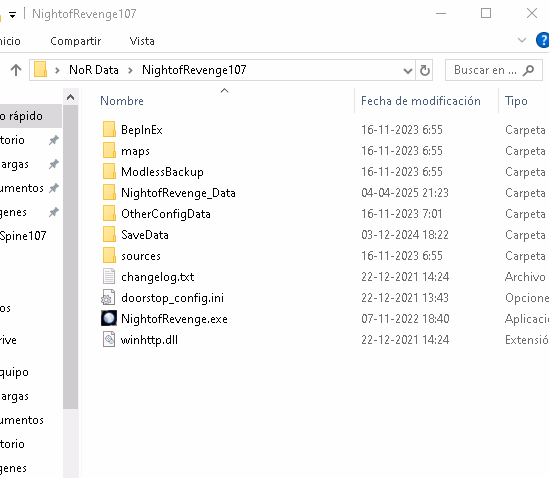The image size is (549, 478).
Task: Select the maps folder icon
Action: (x=109, y=151)
